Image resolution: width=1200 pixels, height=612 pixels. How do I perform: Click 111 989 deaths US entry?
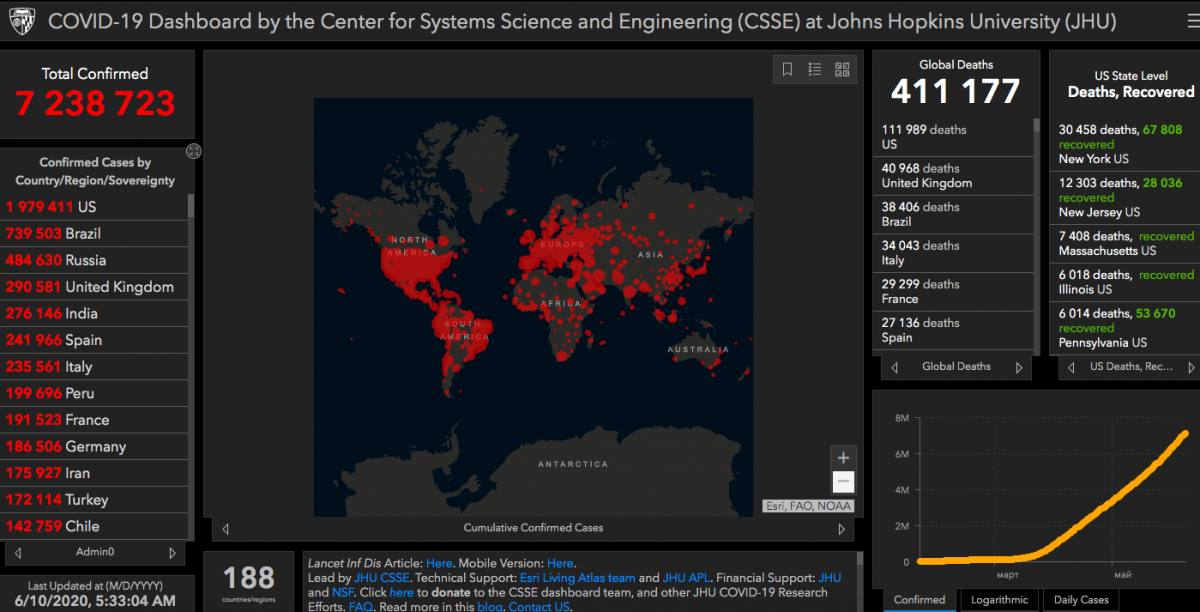pyautogui.click(x=953, y=137)
